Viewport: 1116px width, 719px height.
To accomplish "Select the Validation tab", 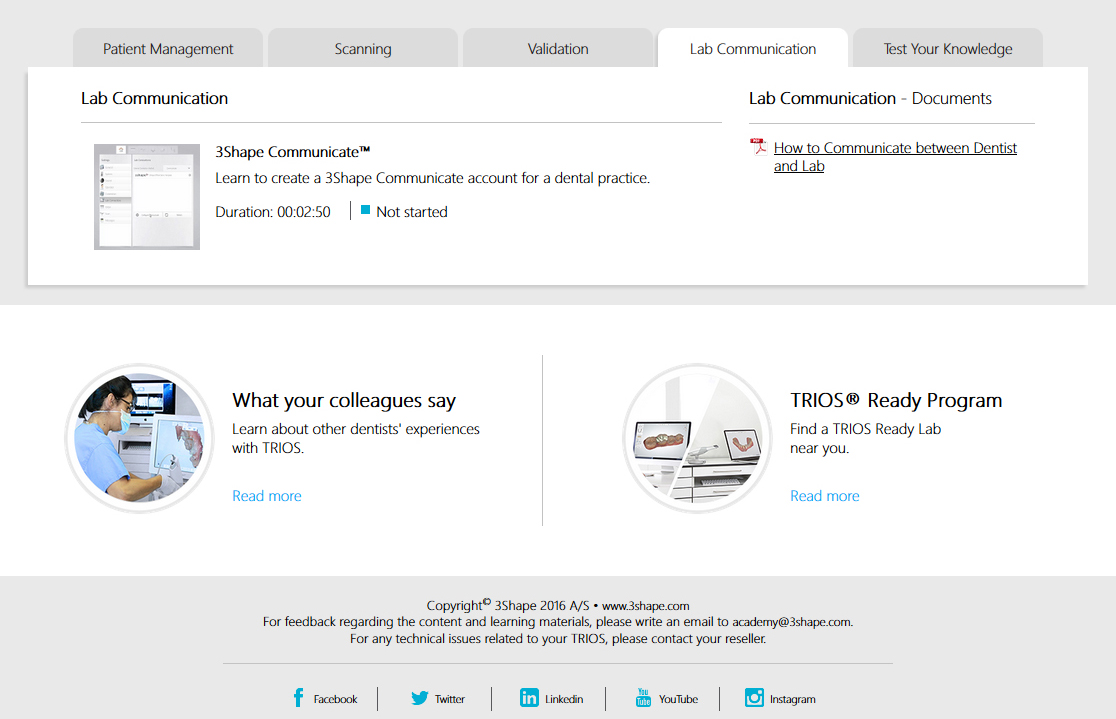I will tap(558, 49).
